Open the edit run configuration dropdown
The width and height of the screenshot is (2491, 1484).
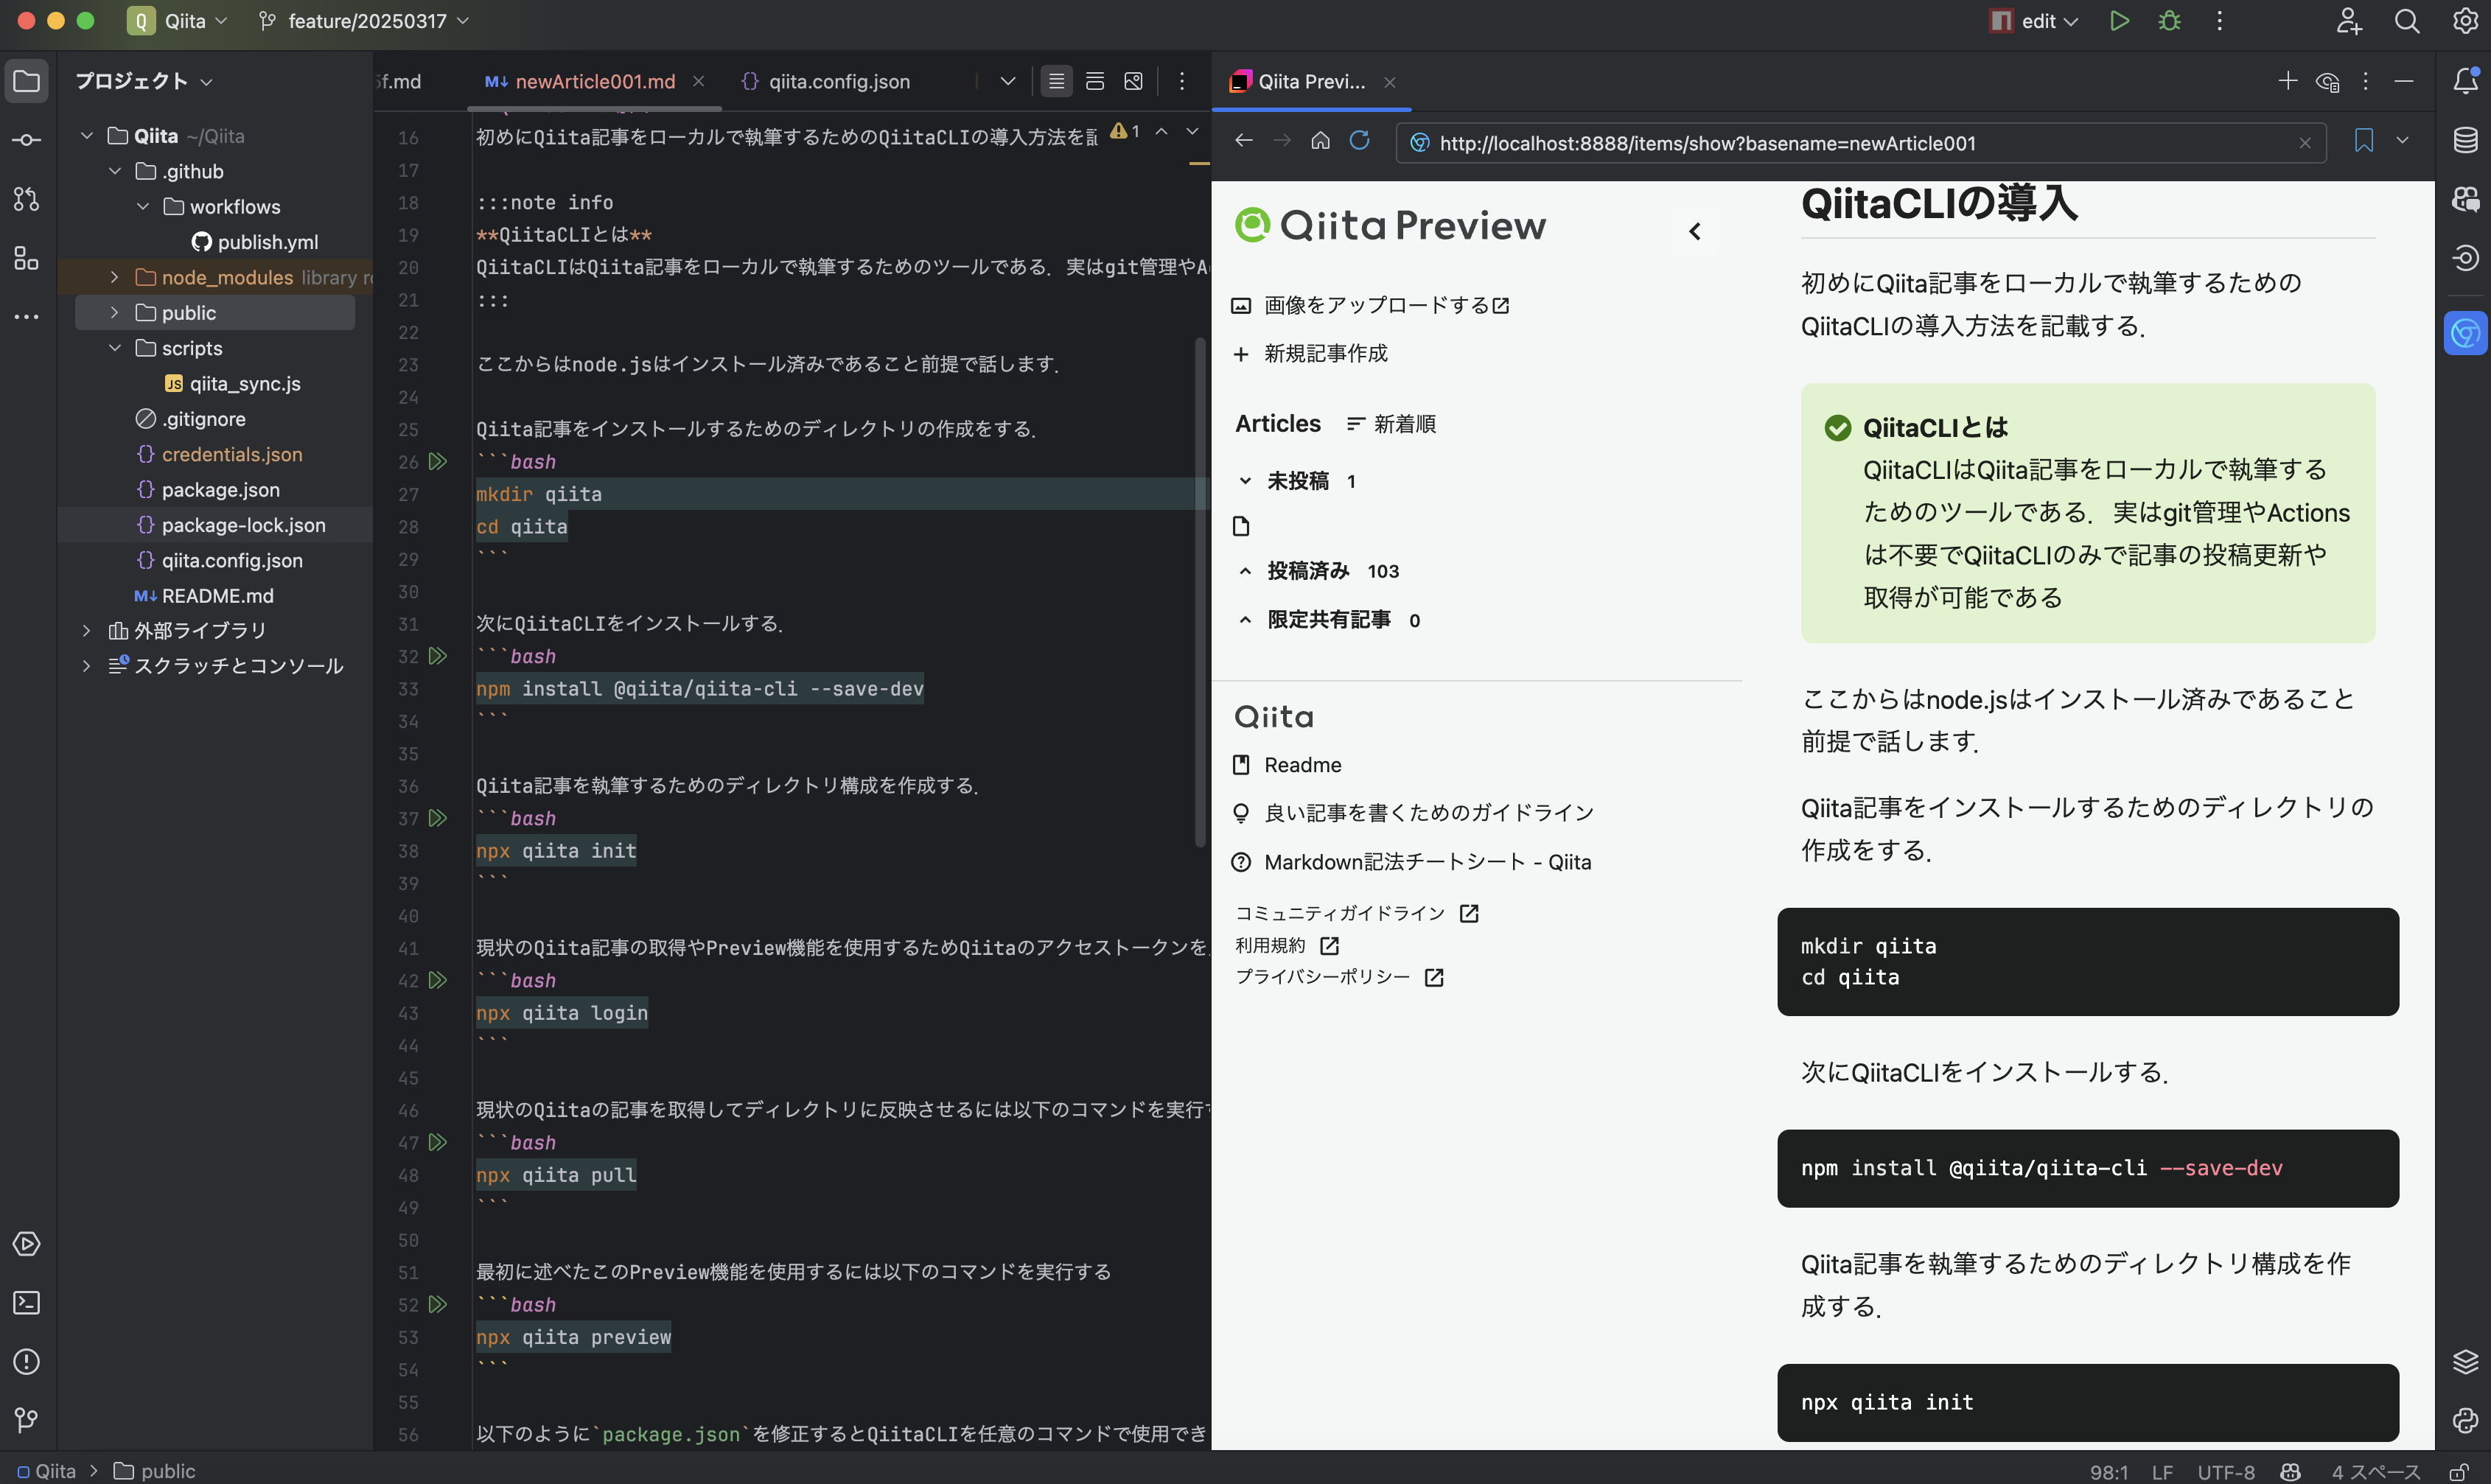point(2032,20)
